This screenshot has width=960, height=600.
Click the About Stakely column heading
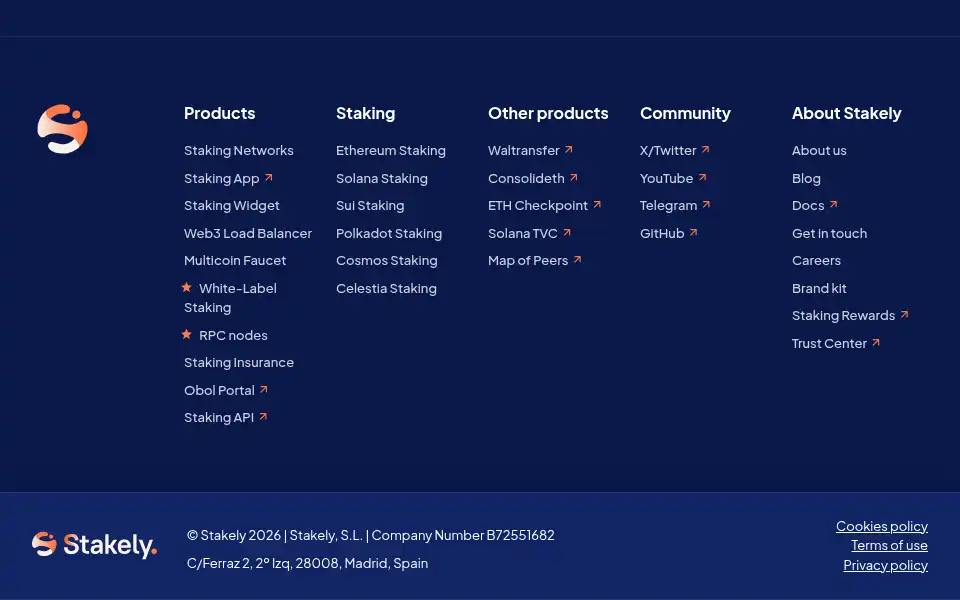pyautogui.click(x=846, y=113)
